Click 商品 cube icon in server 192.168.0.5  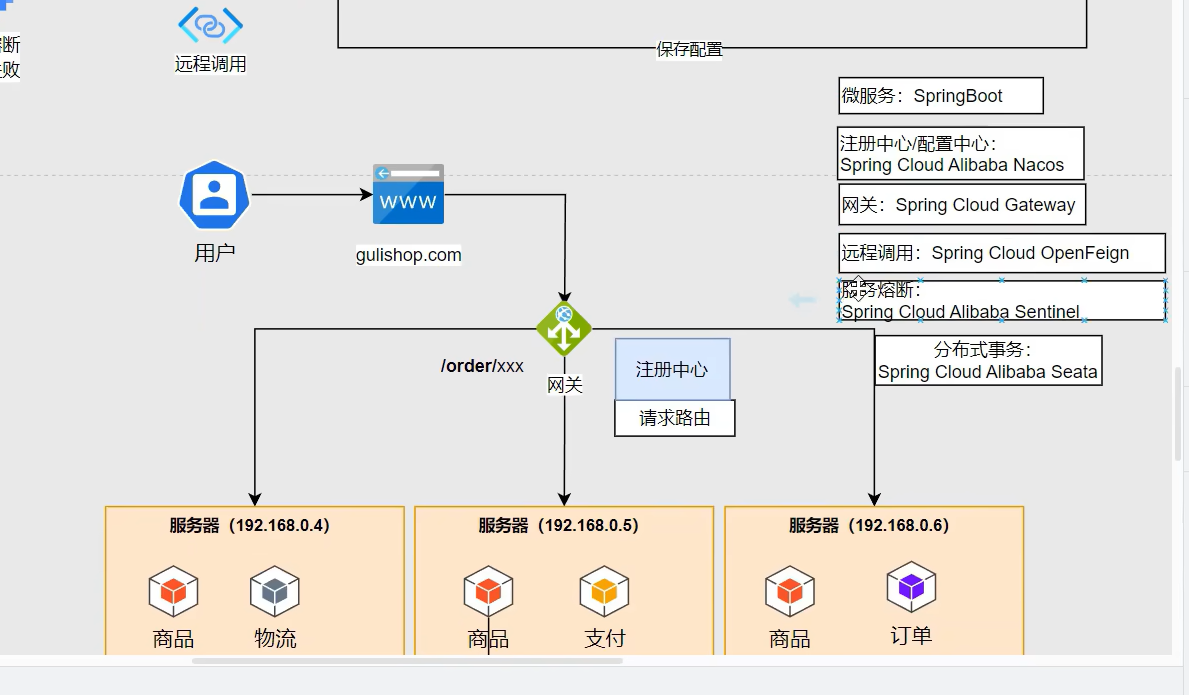click(x=488, y=591)
